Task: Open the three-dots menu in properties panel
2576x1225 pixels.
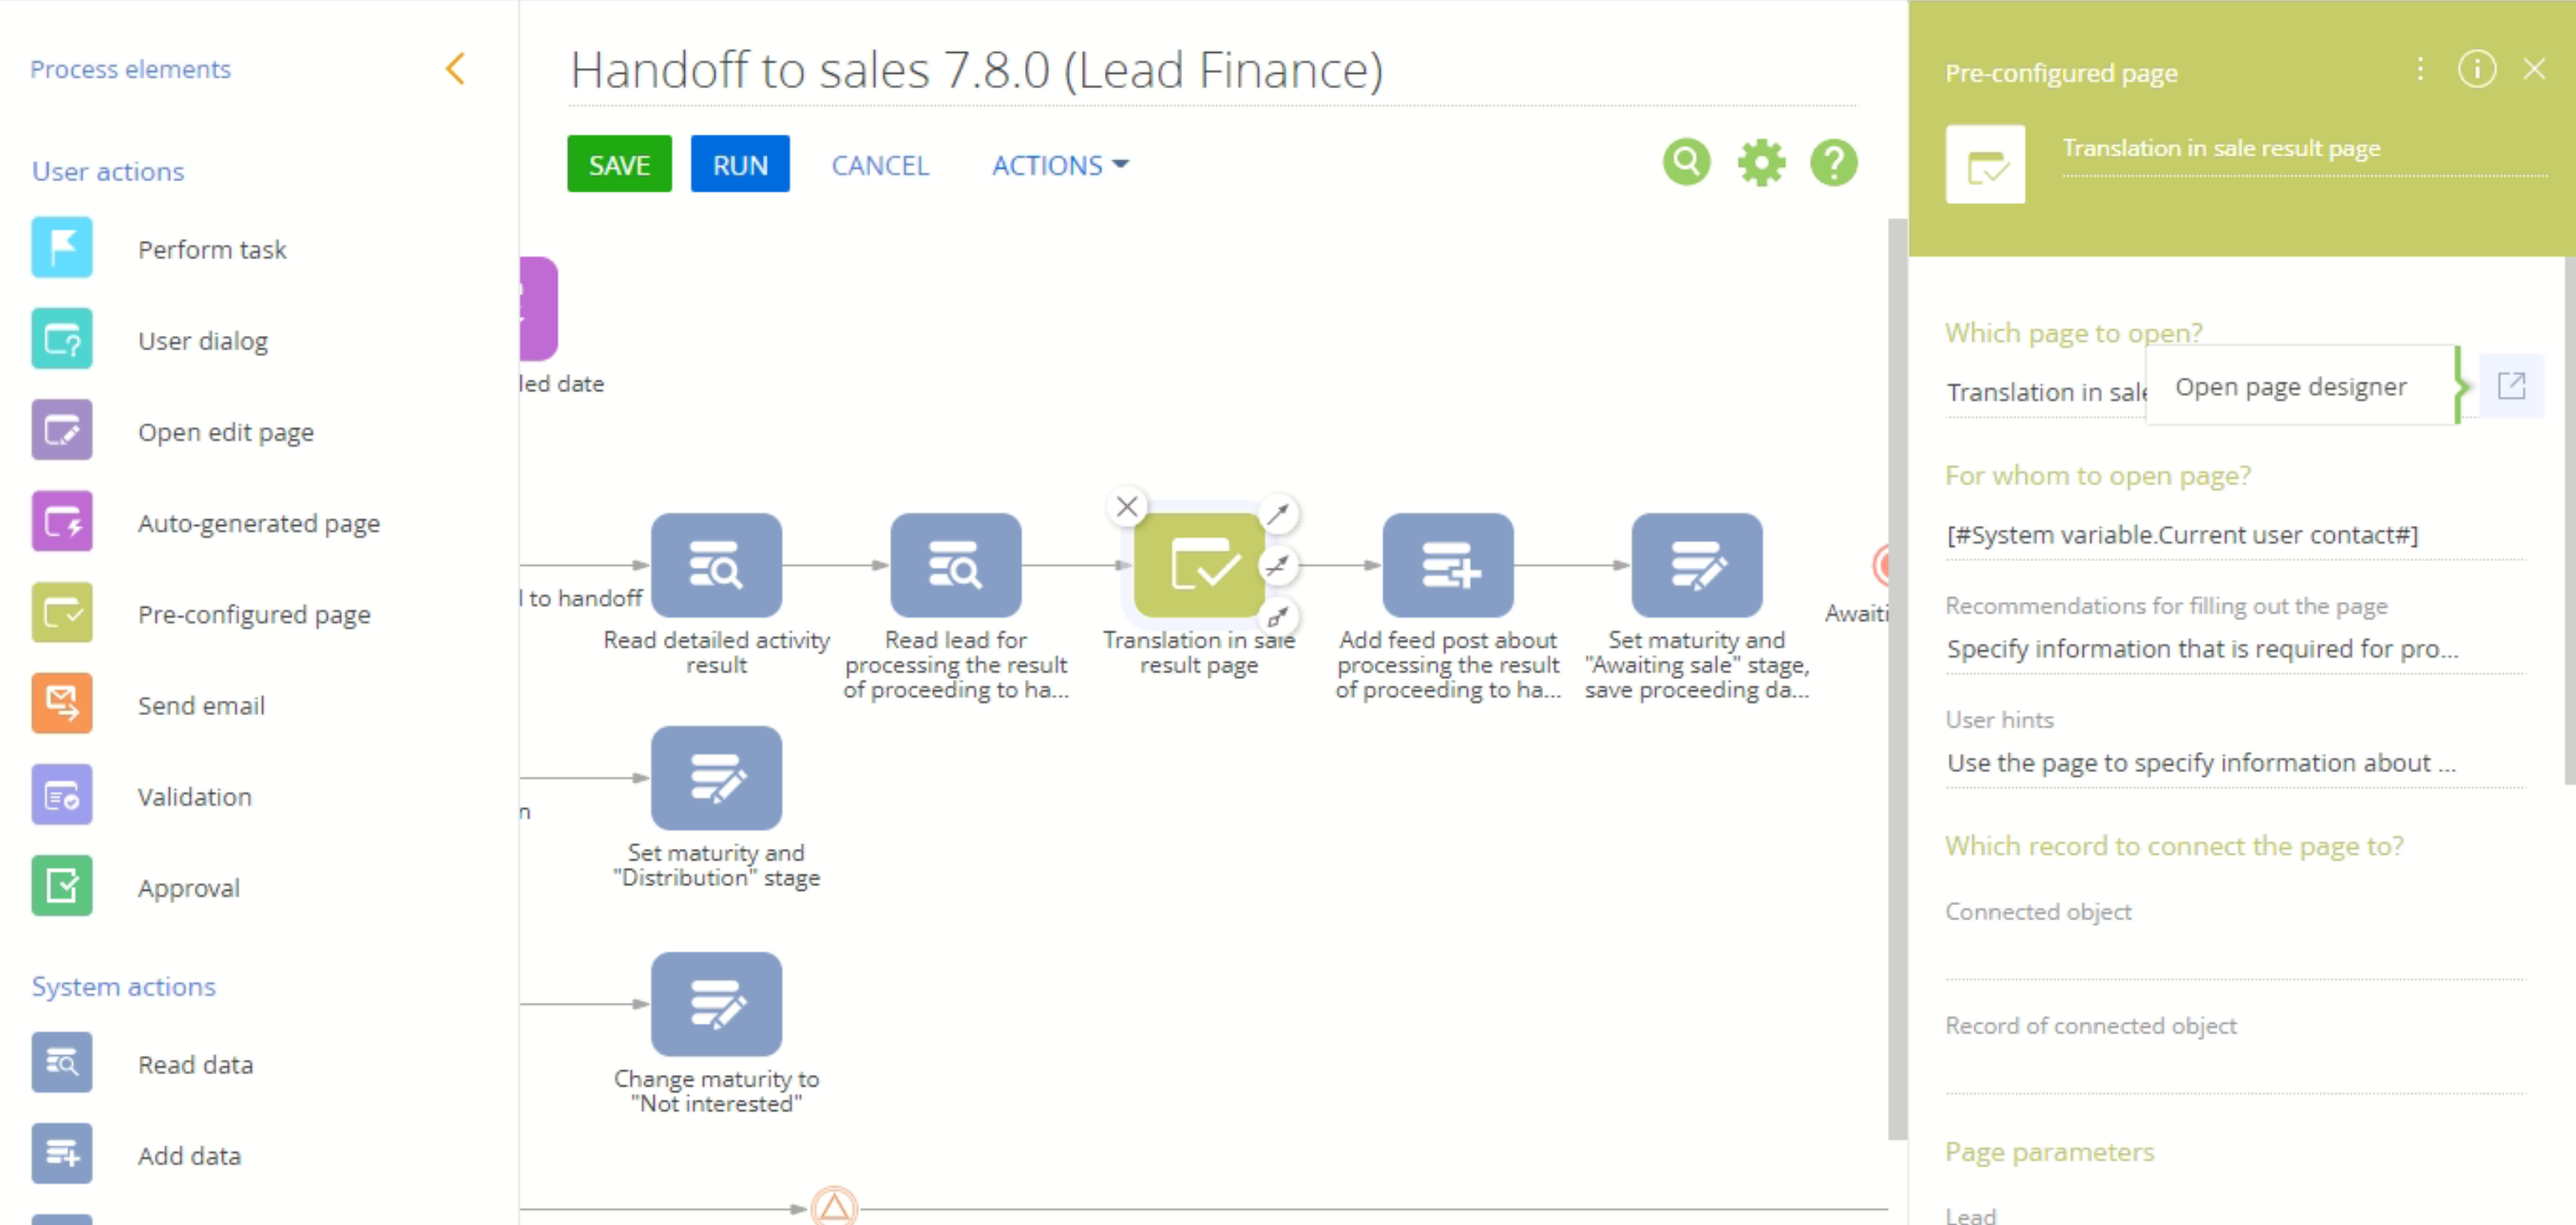Action: pos(2420,69)
